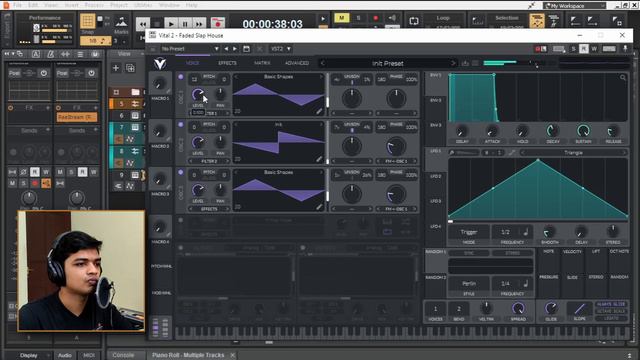Select next OSC 1 wavetable arrow
Viewport: 640px width, 360px height.
click(321, 77)
